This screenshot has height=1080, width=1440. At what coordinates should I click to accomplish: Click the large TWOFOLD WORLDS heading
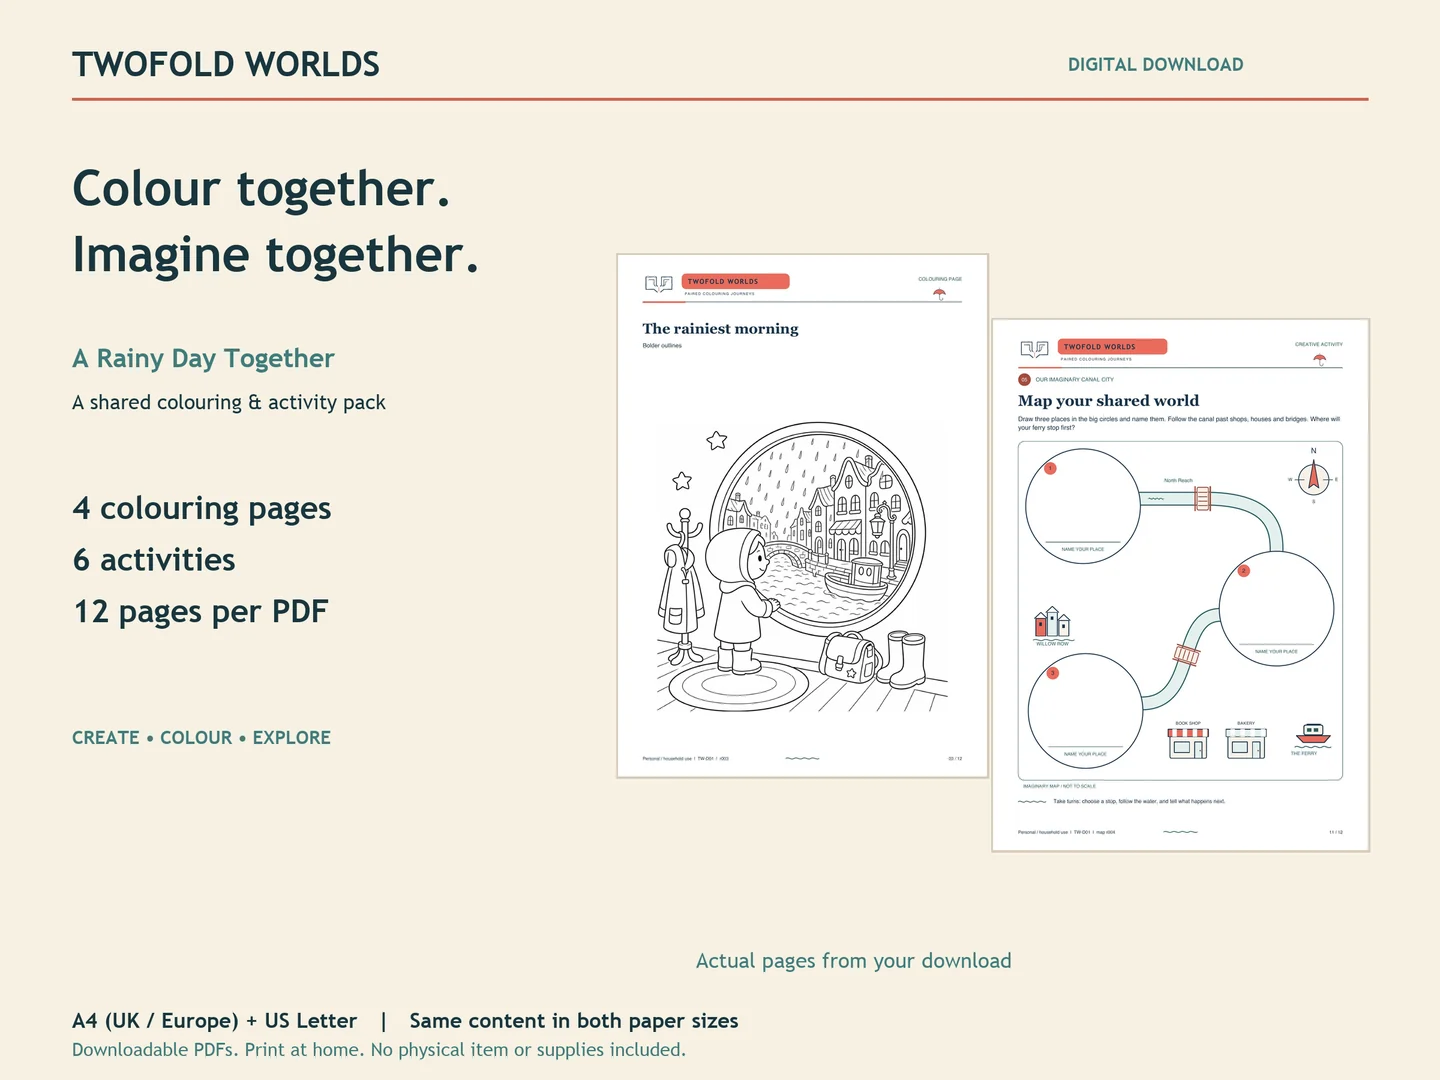(x=226, y=65)
